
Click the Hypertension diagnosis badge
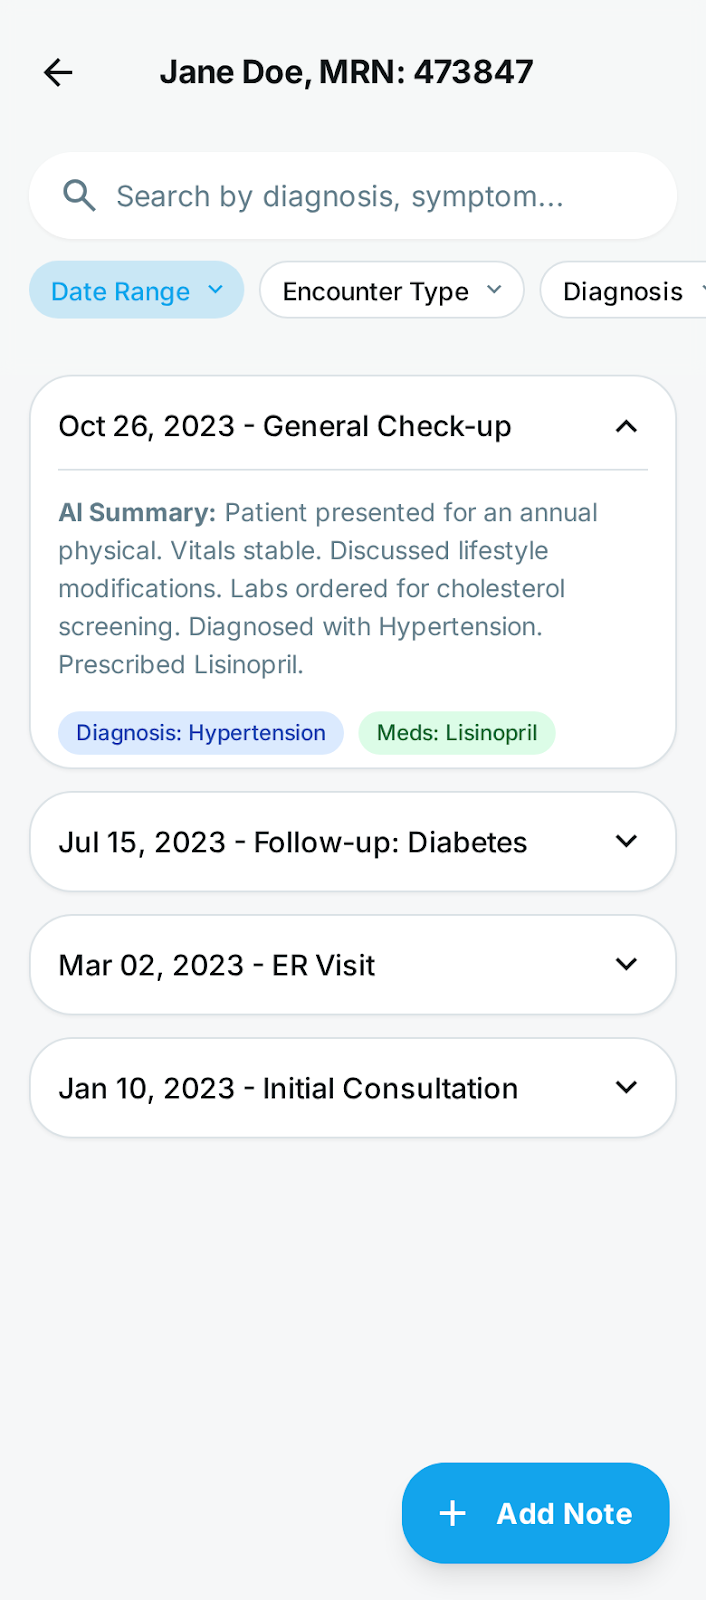[200, 733]
